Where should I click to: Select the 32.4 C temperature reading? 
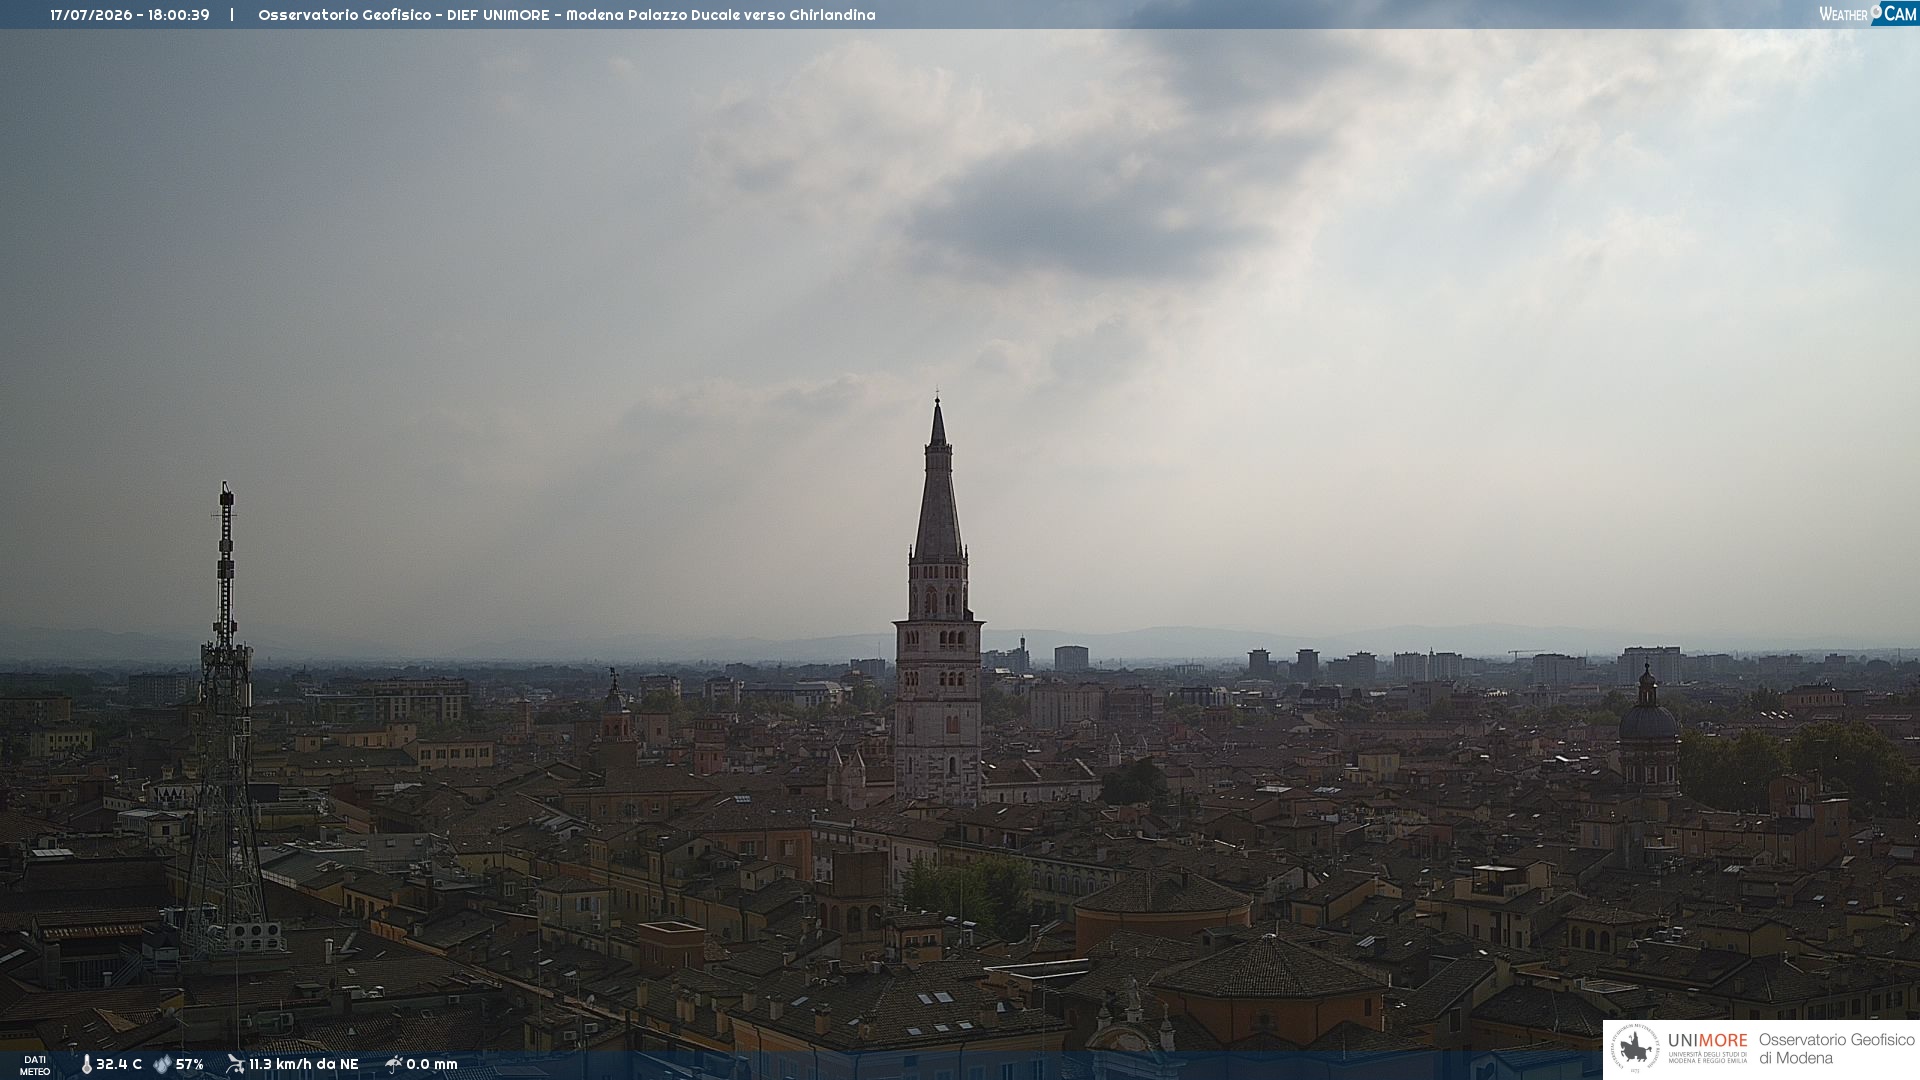[x=119, y=1065]
